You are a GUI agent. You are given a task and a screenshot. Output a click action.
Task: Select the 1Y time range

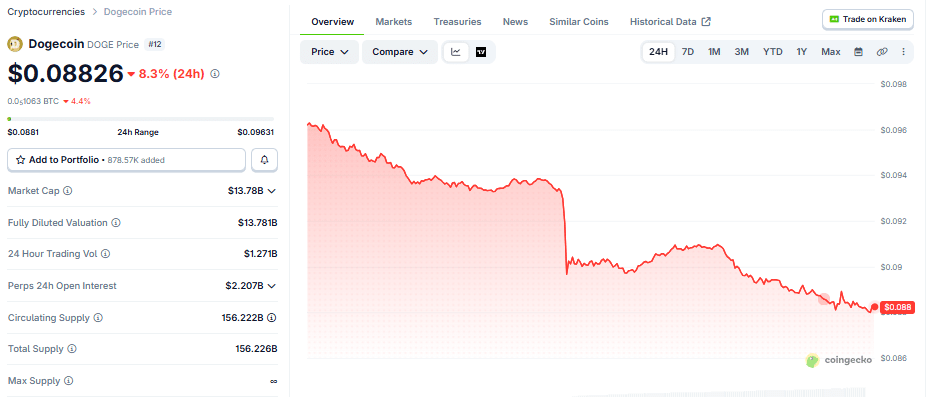(x=802, y=52)
